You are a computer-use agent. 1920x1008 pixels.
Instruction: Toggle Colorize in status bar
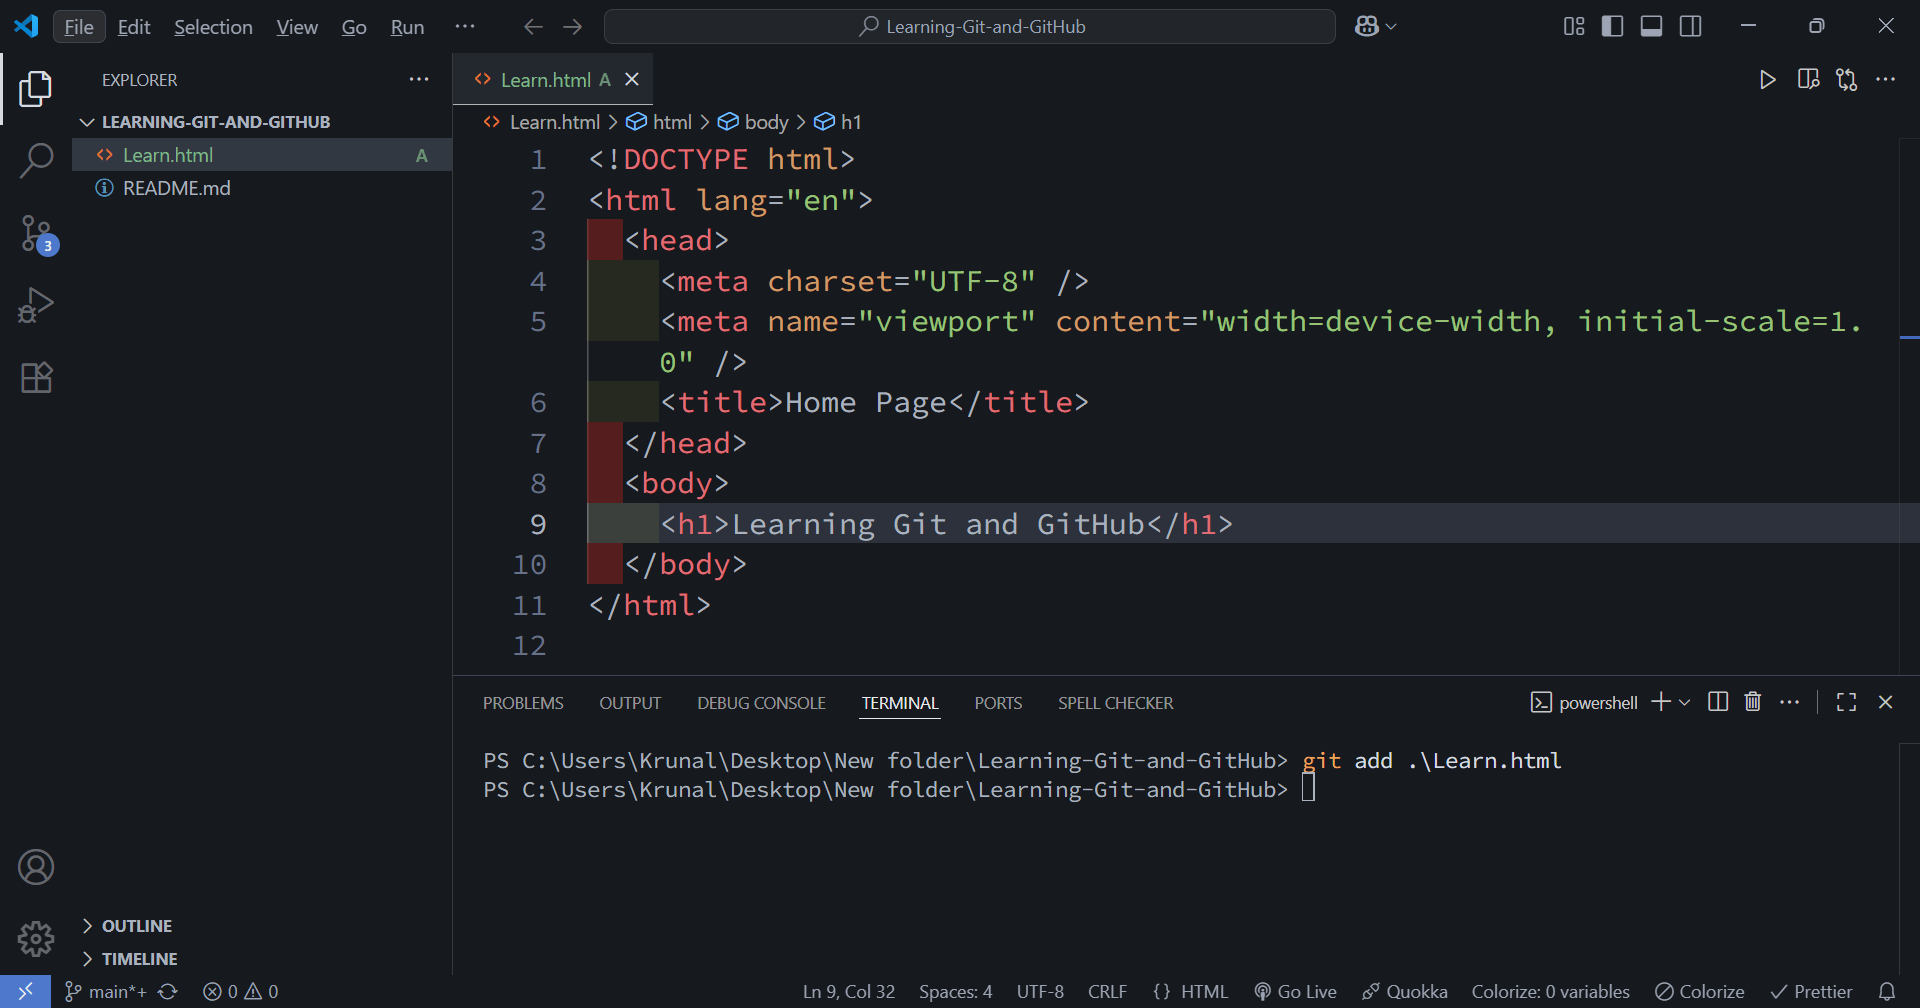pos(1700,991)
